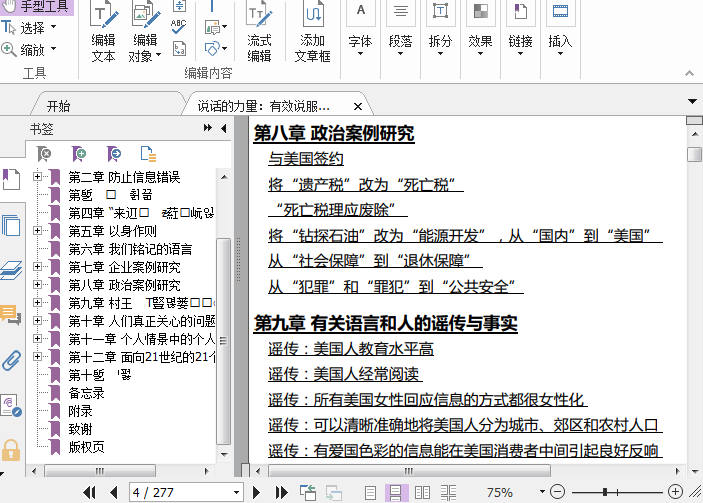The width and height of the screenshot is (703, 503).
Task: Select single page view mode
Action: pos(370,493)
